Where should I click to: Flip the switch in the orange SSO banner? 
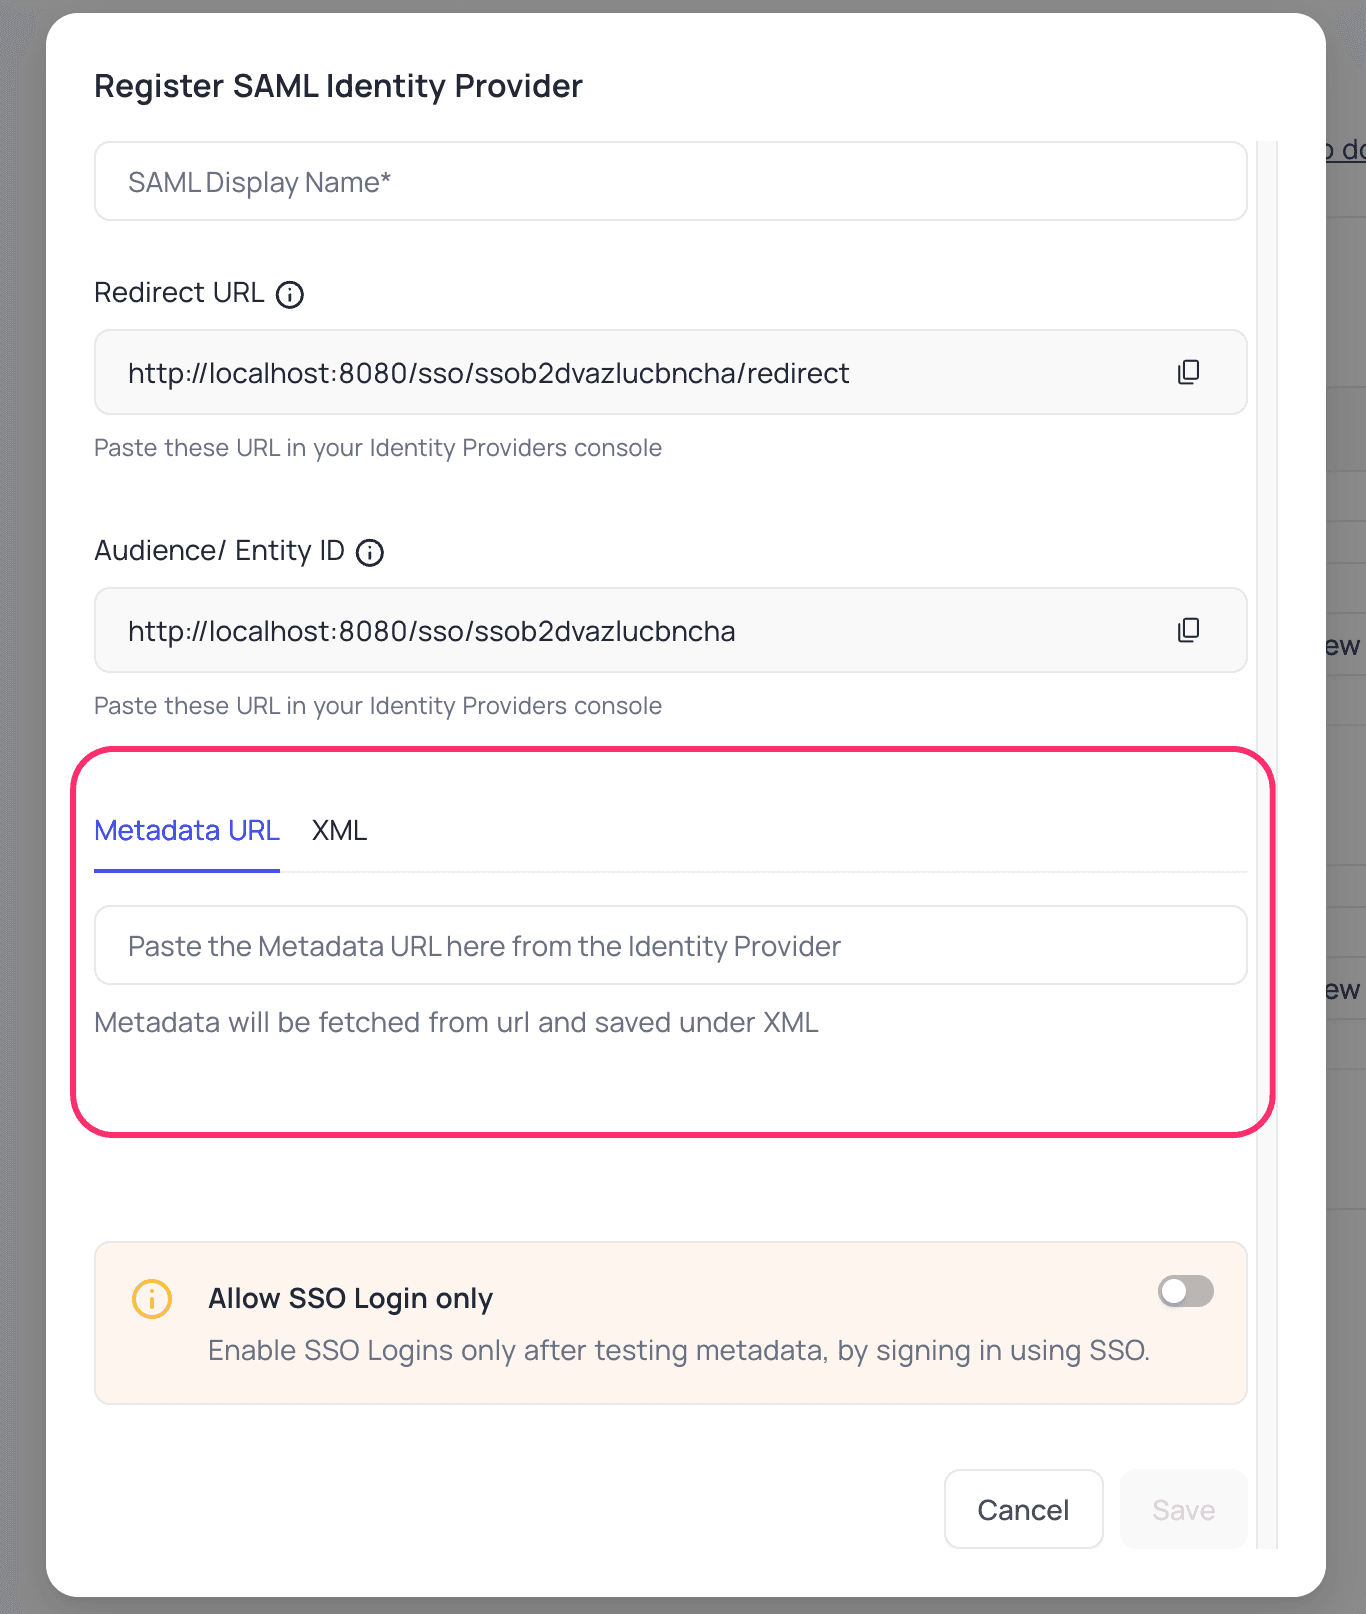coord(1184,1291)
